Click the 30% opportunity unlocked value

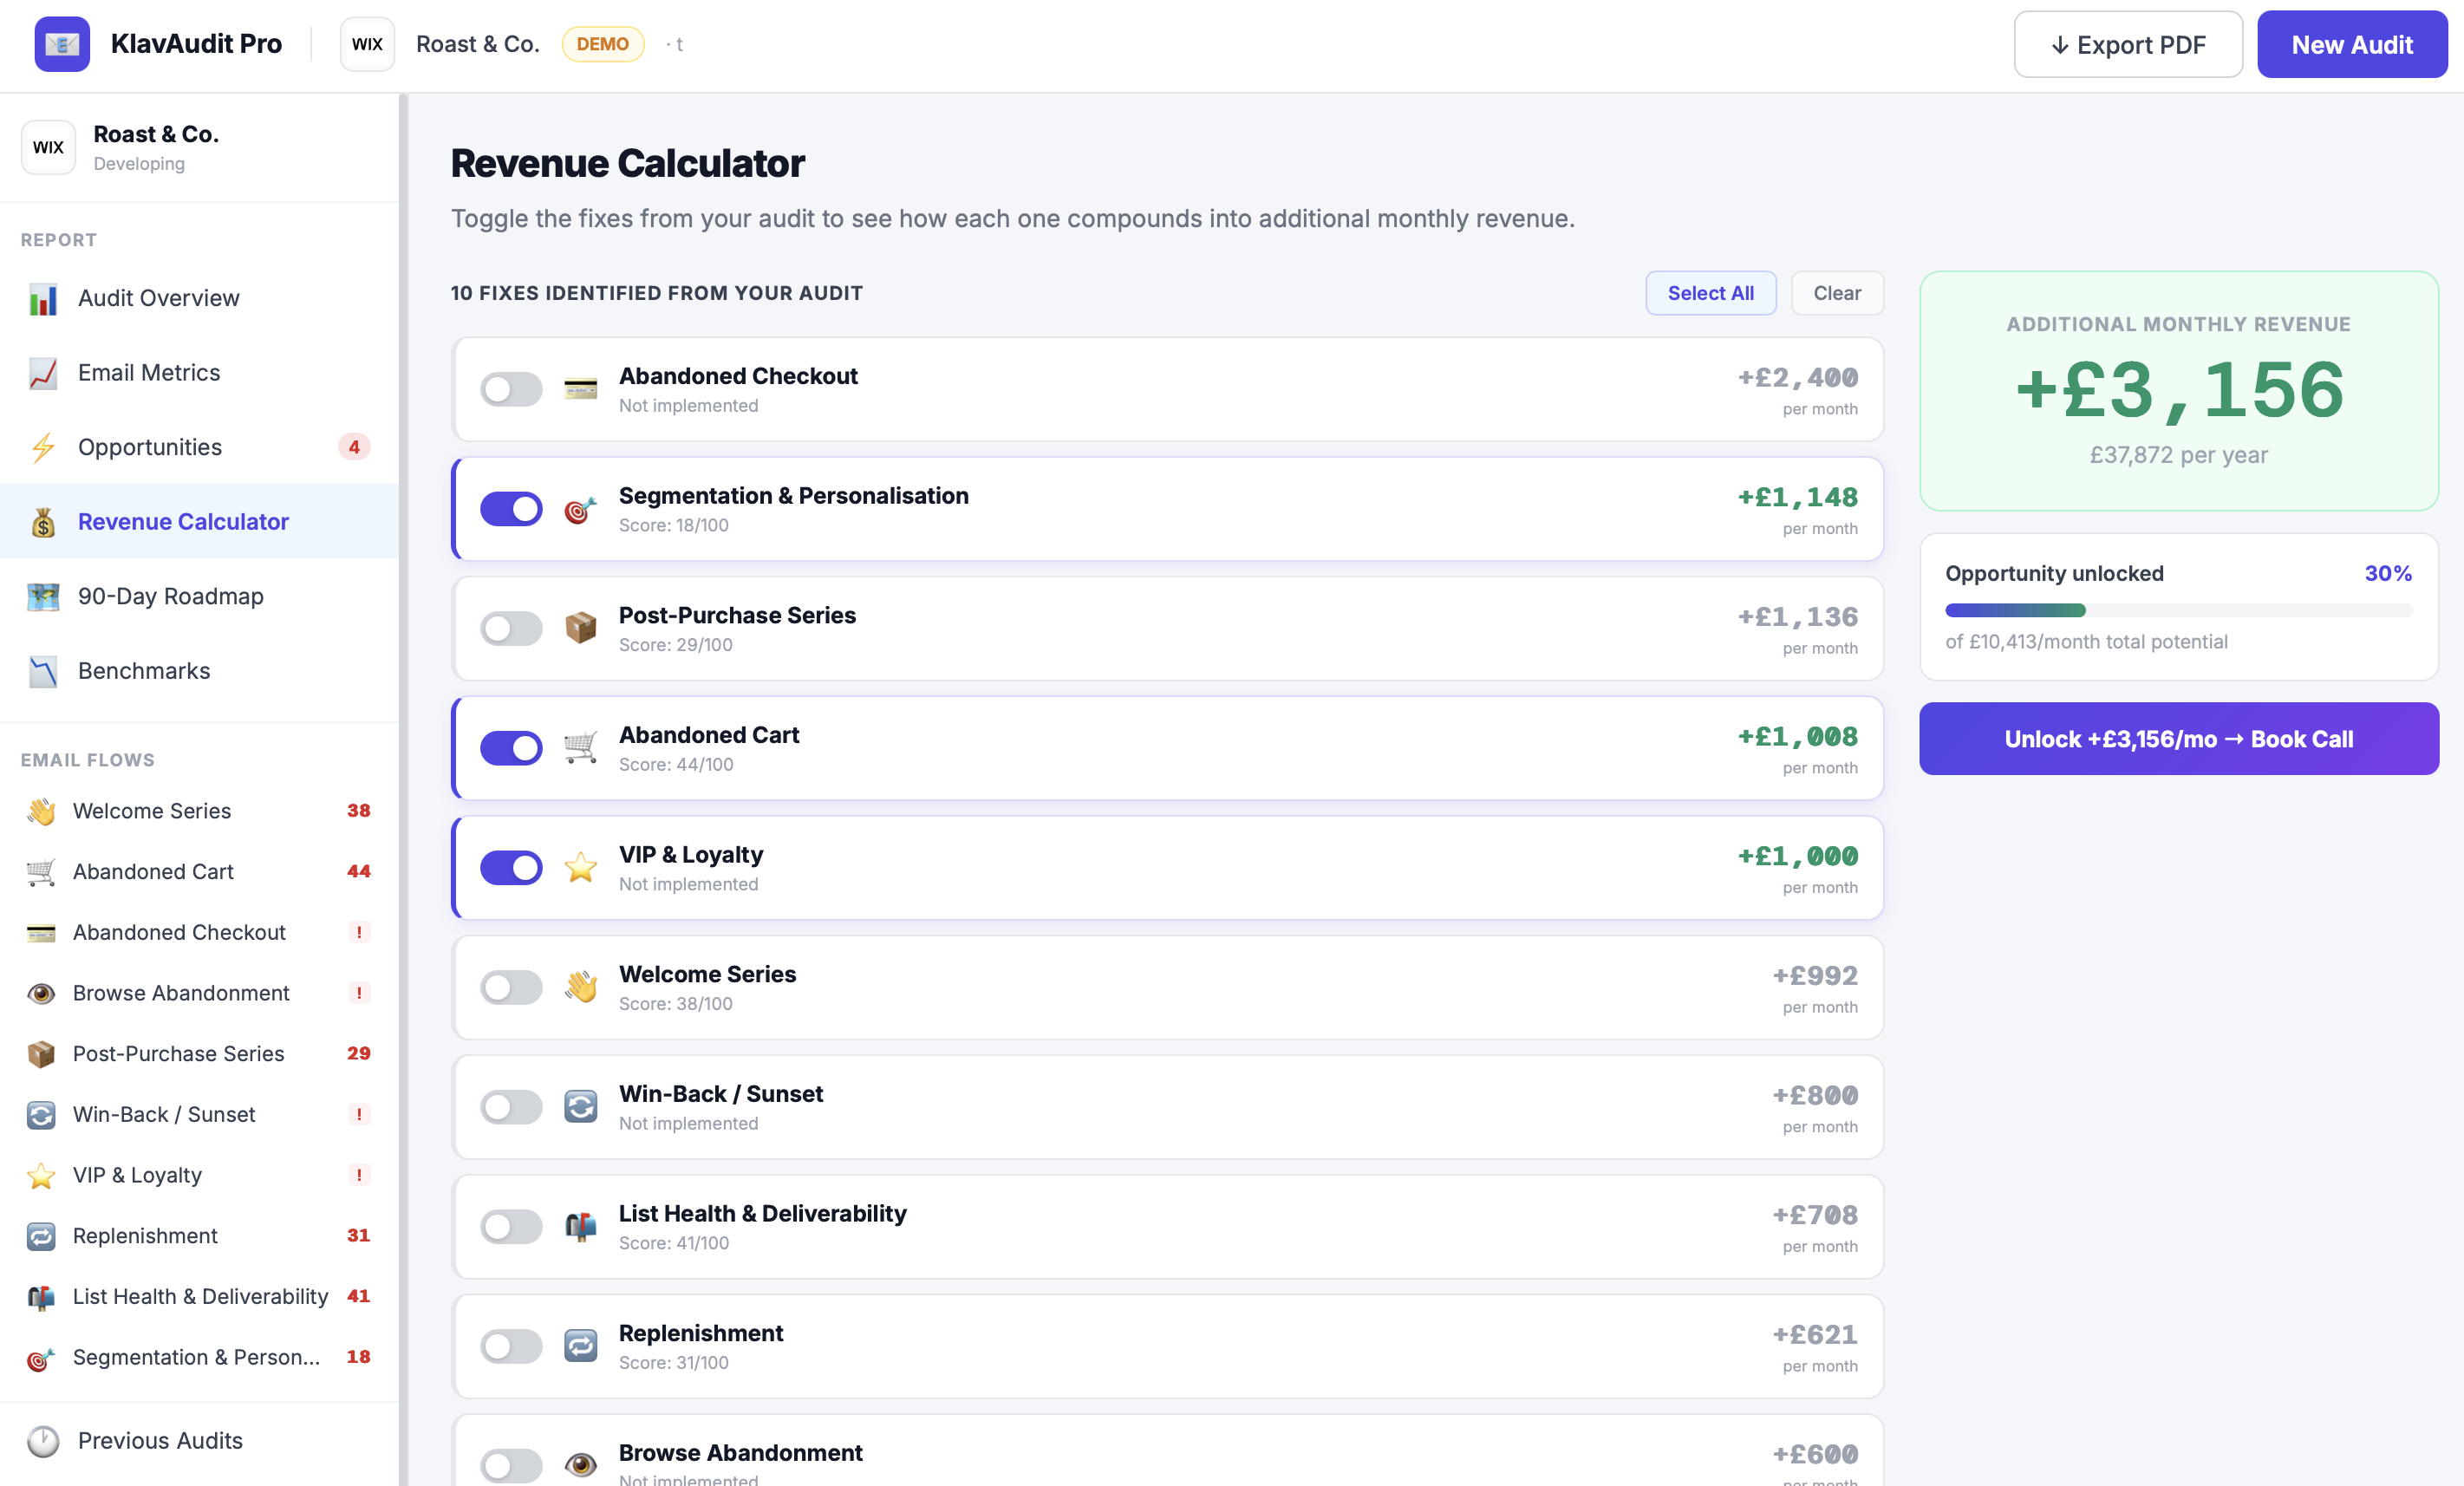click(2388, 574)
